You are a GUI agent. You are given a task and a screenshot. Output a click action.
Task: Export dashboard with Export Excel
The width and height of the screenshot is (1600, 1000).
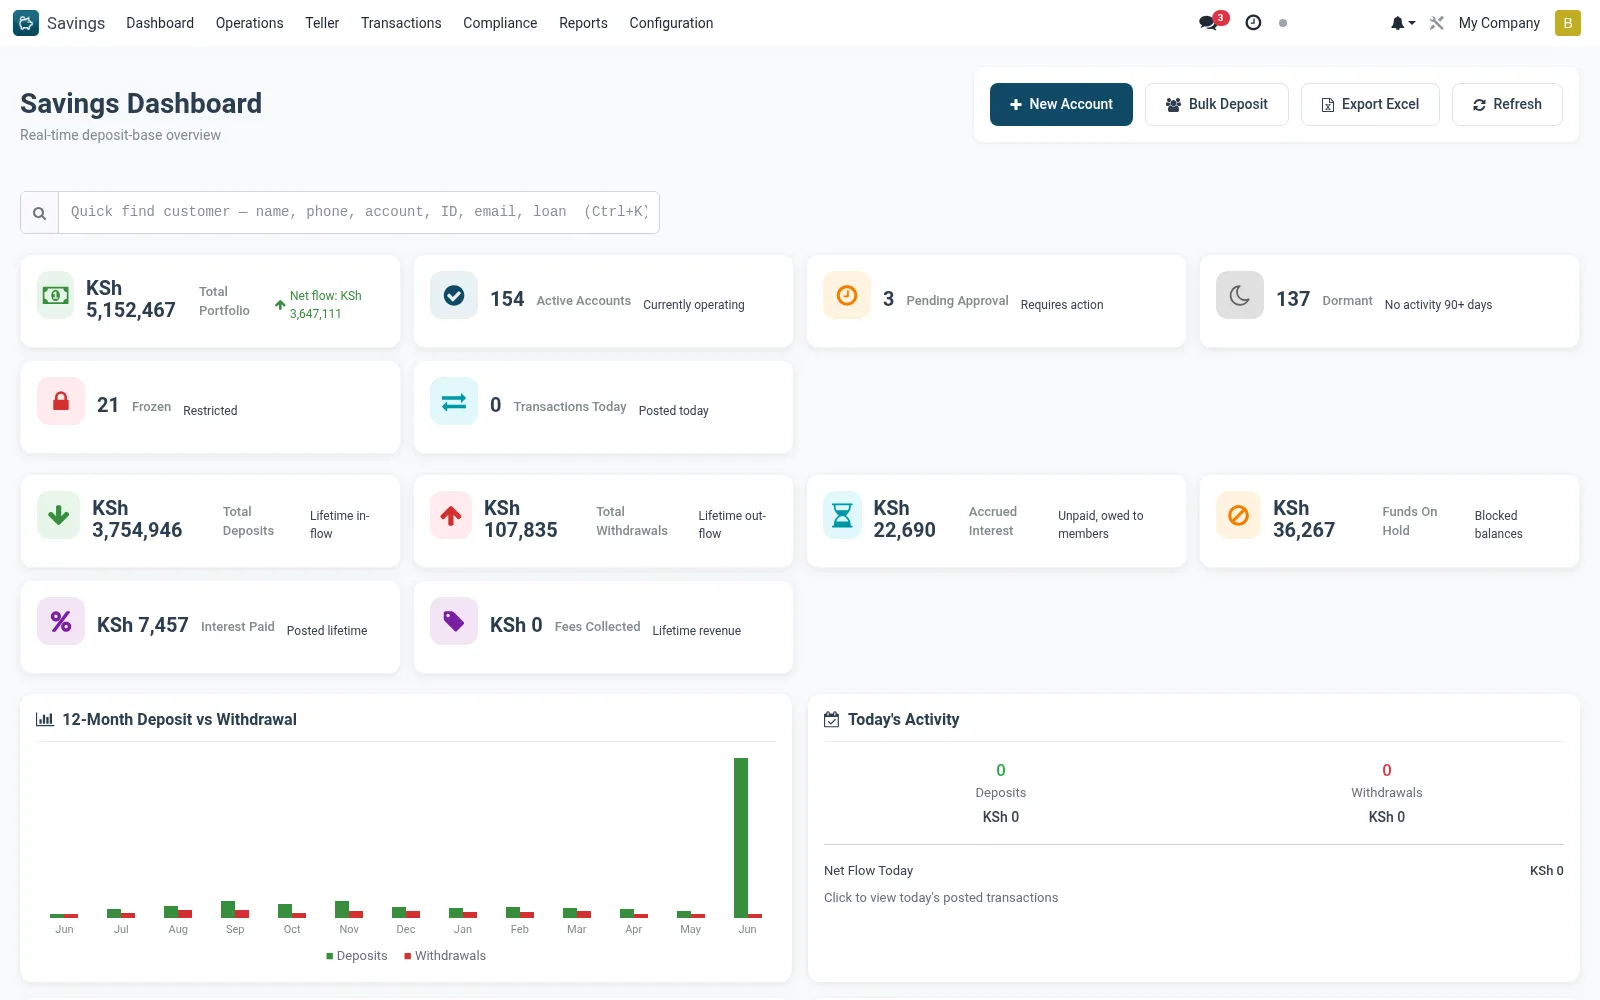click(x=1370, y=104)
